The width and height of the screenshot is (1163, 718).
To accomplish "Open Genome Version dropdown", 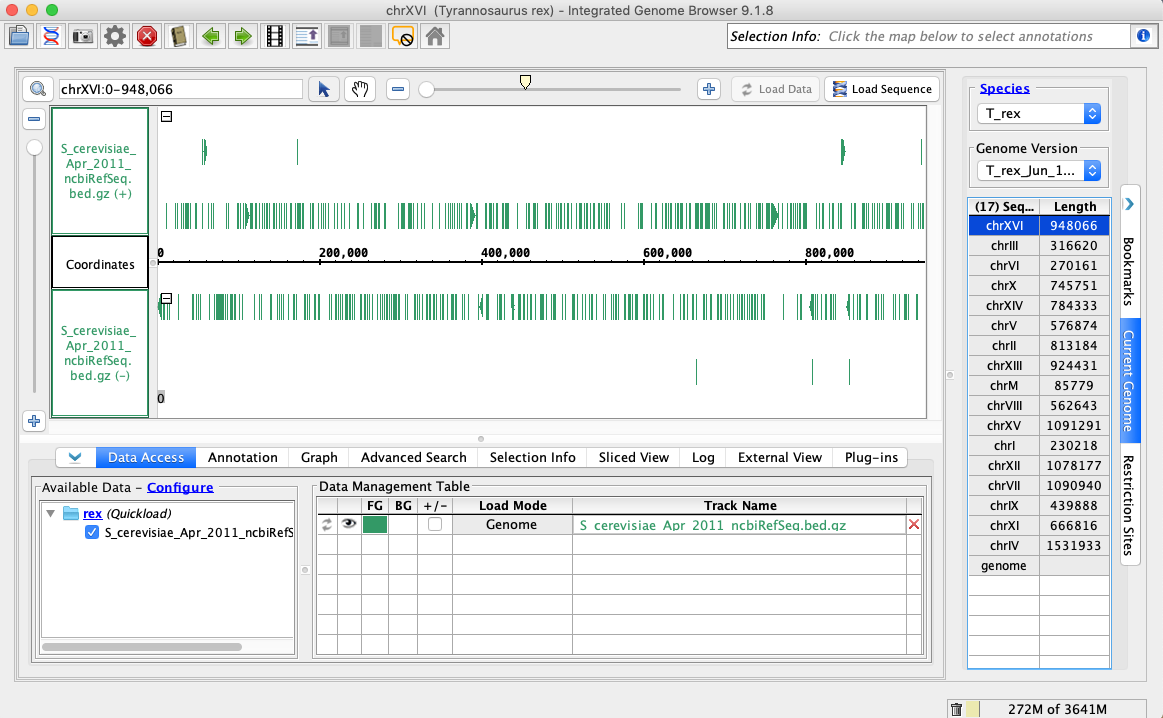I will tap(1038, 171).
